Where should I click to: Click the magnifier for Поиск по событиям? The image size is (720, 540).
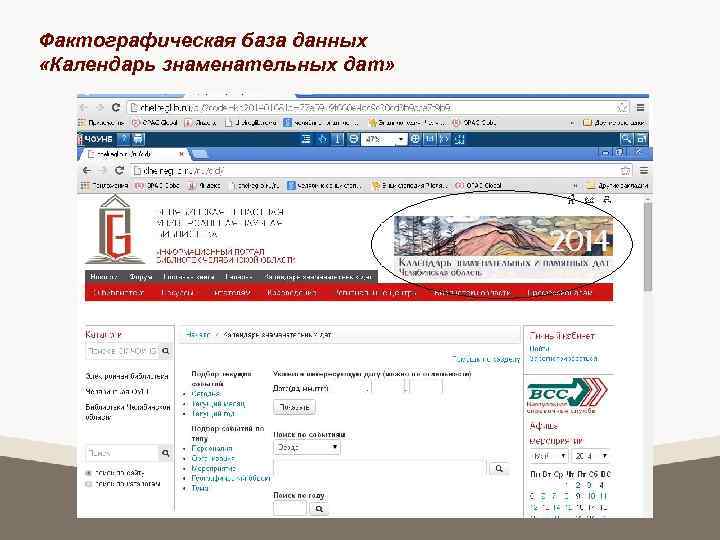click(x=499, y=468)
